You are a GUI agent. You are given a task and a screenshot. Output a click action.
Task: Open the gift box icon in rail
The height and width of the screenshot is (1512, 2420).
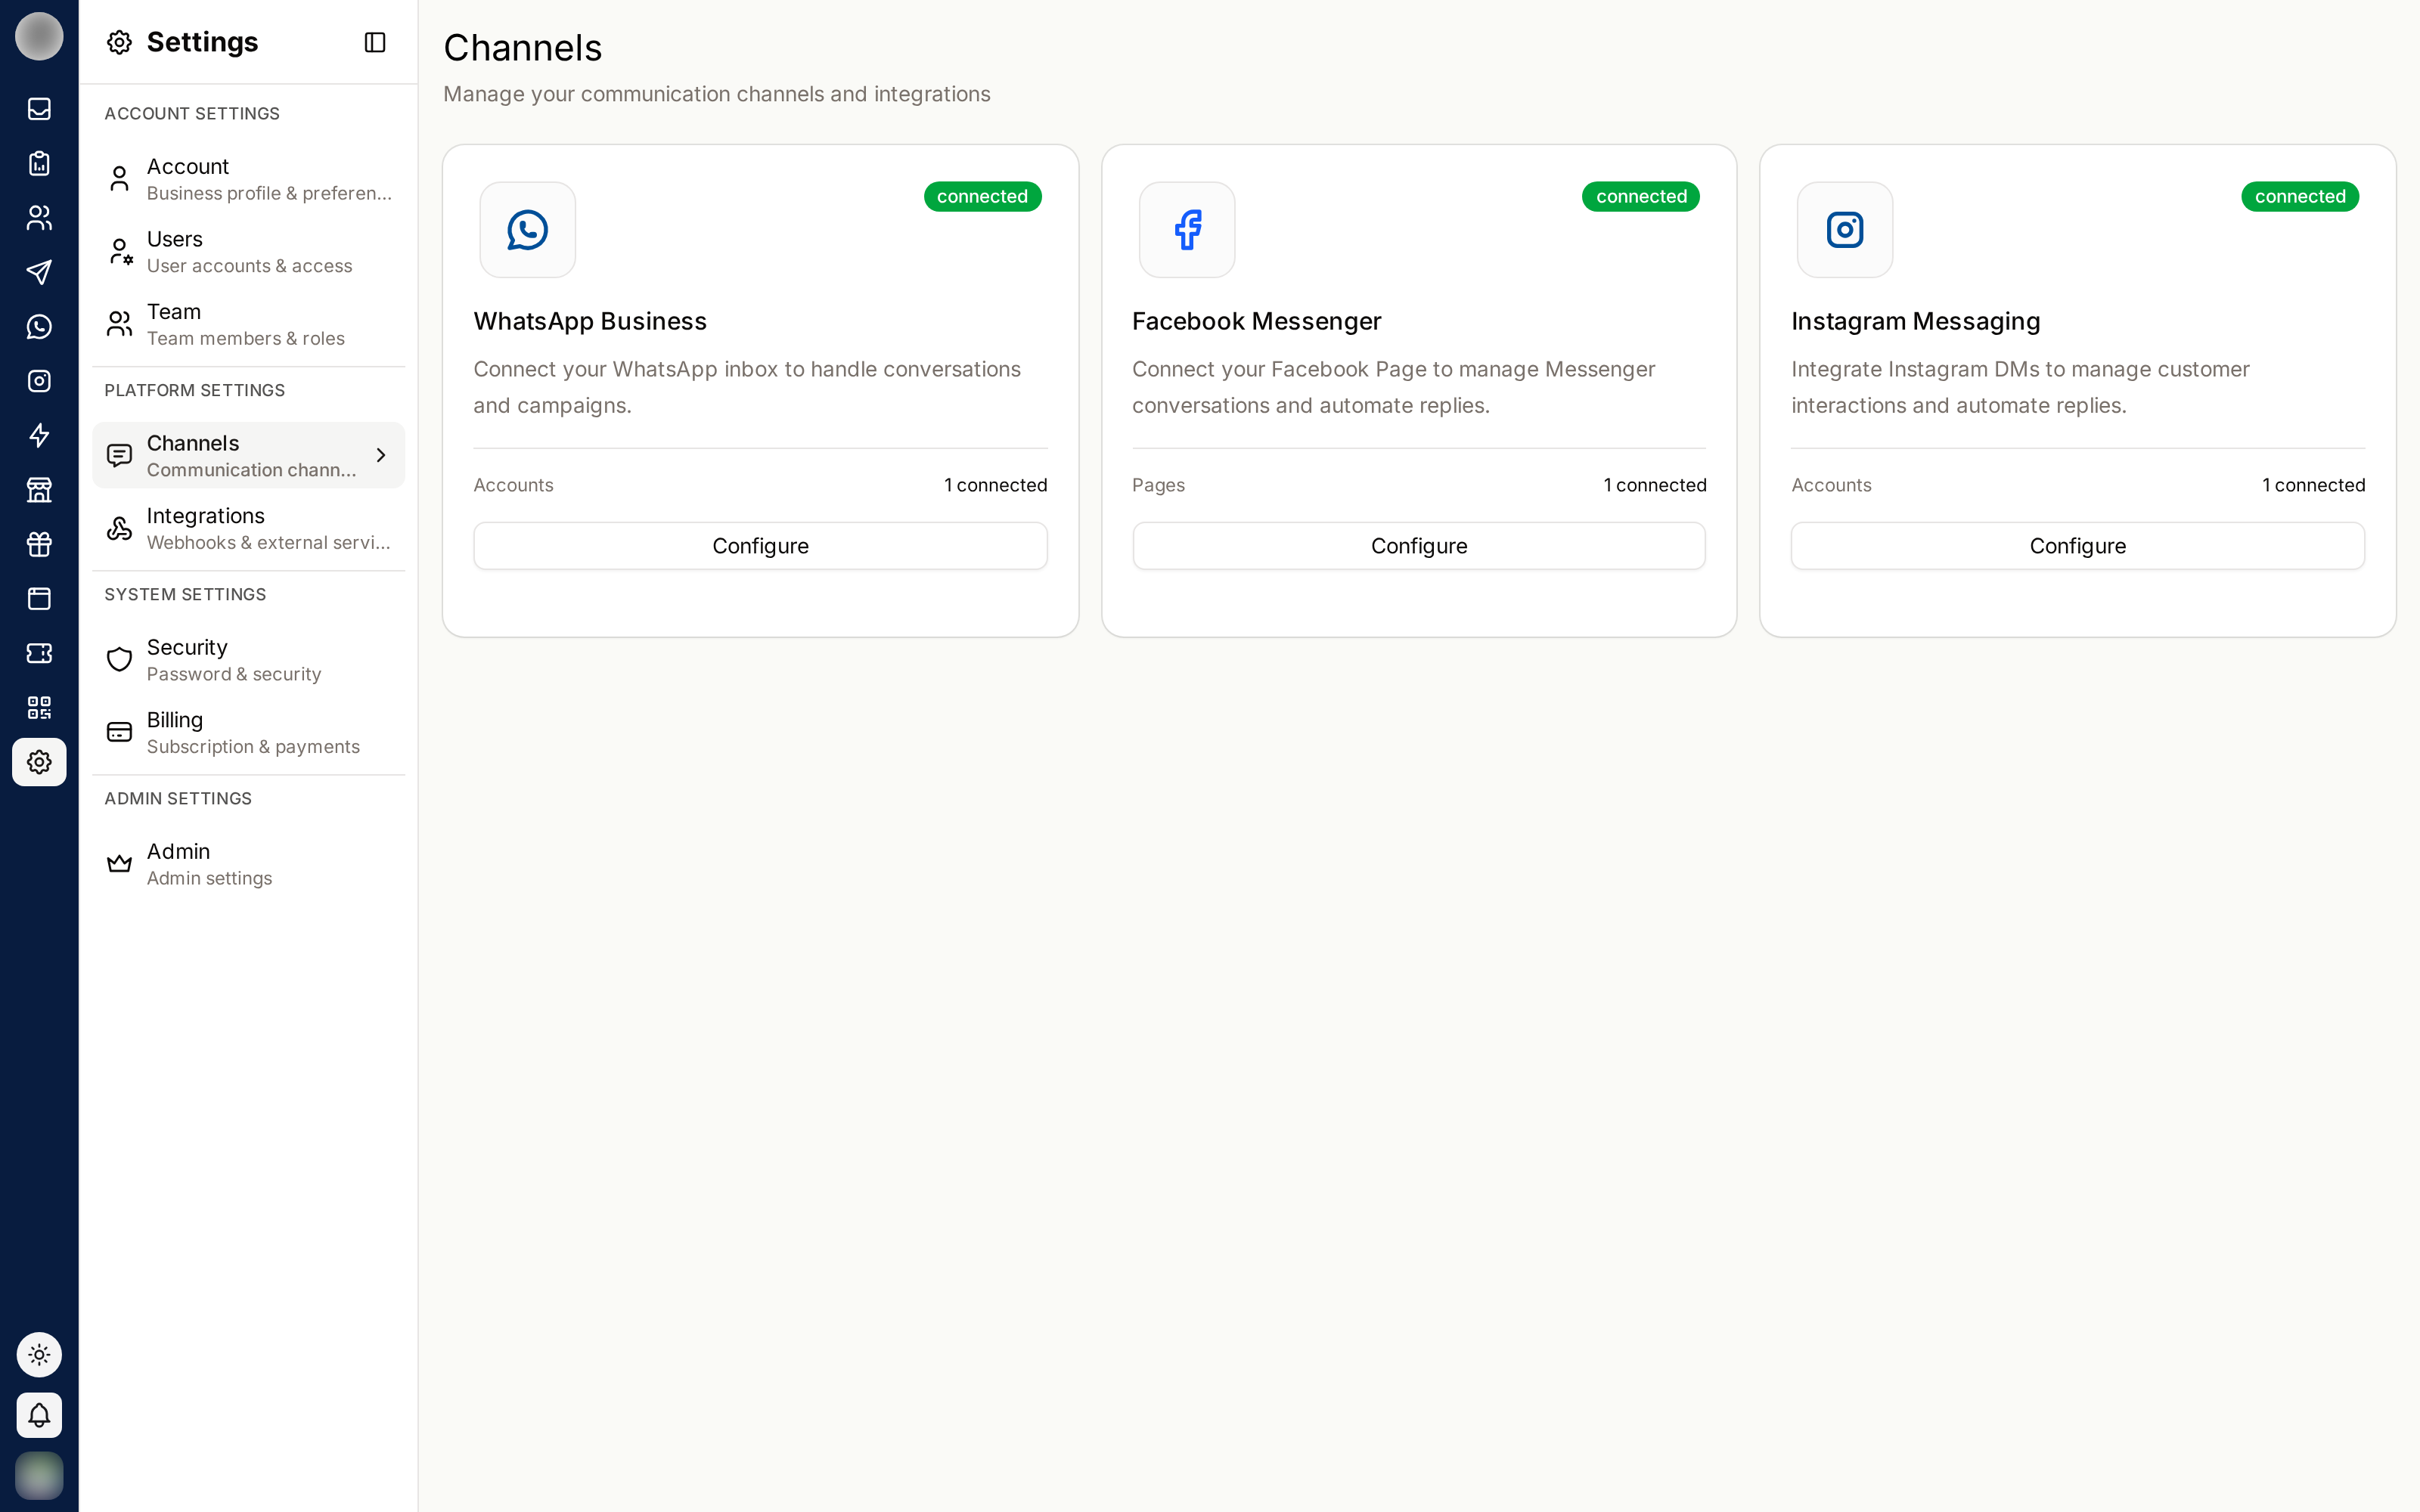coord(39,544)
